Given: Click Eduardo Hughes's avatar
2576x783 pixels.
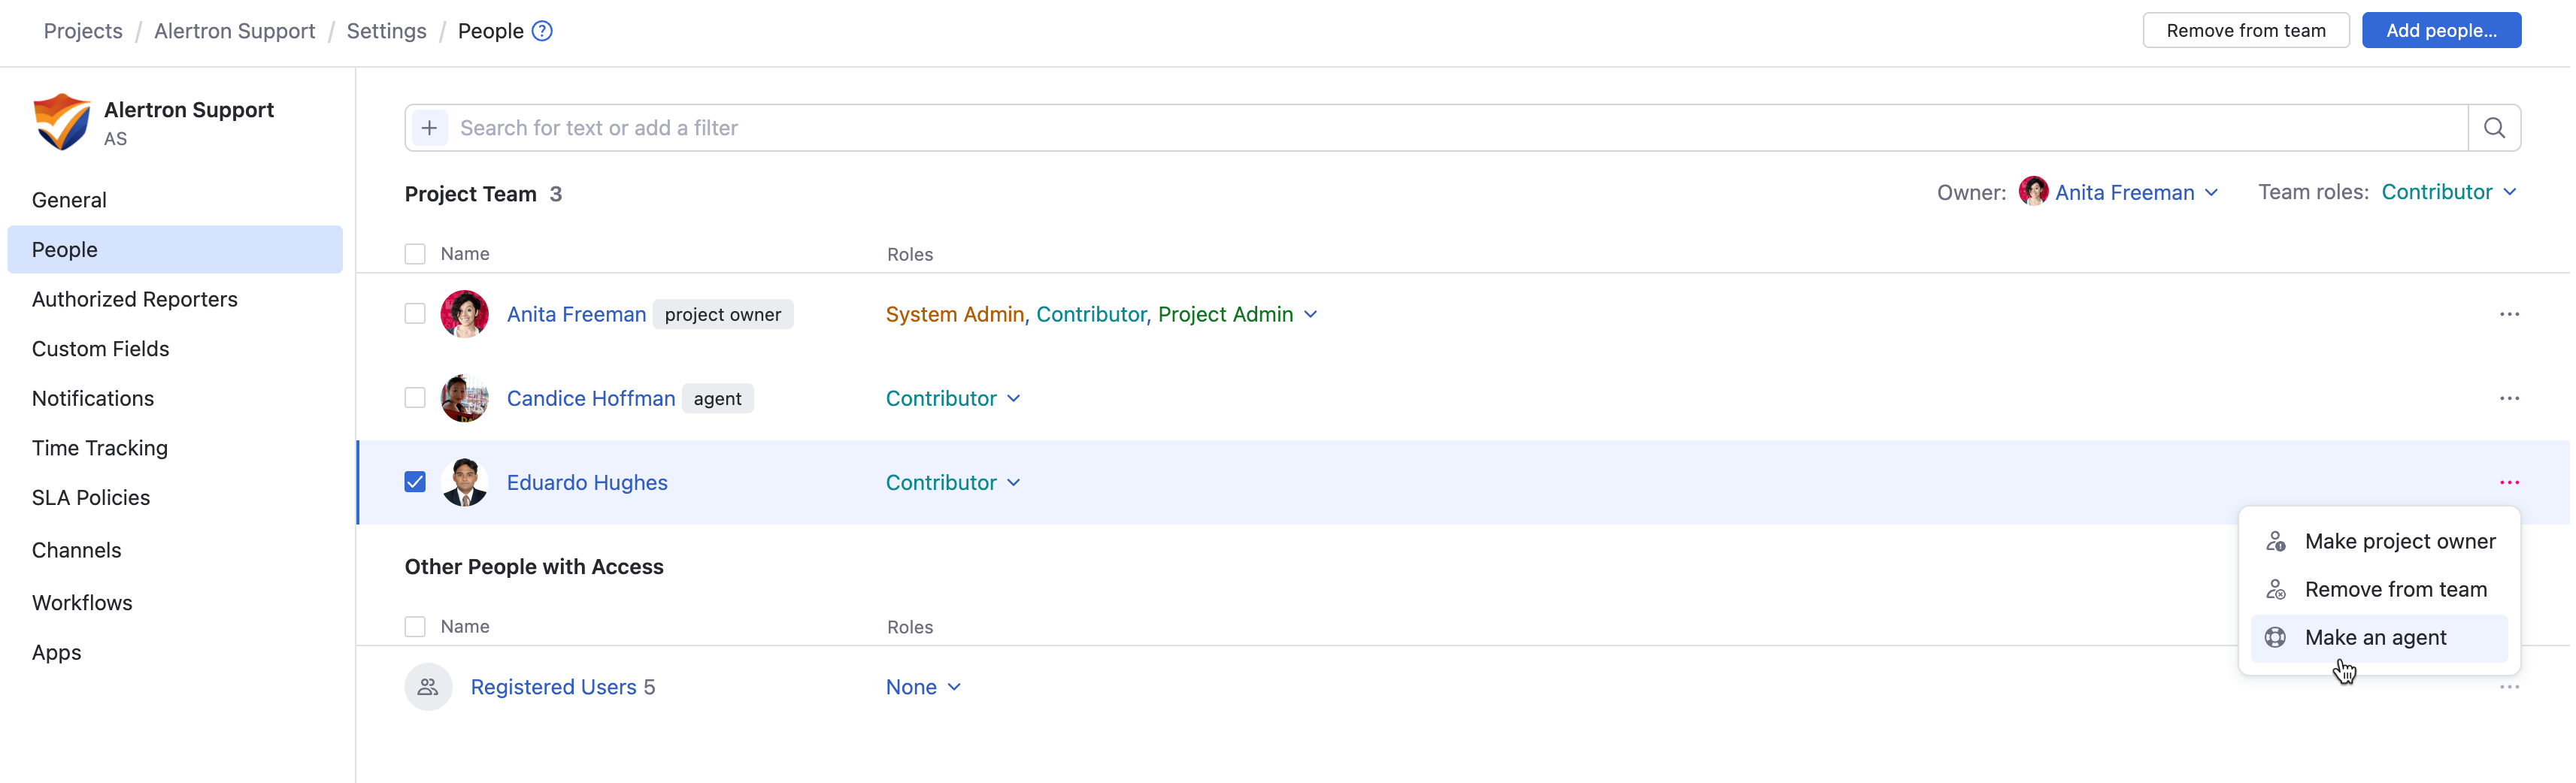Looking at the screenshot, I should click(x=465, y=482).
